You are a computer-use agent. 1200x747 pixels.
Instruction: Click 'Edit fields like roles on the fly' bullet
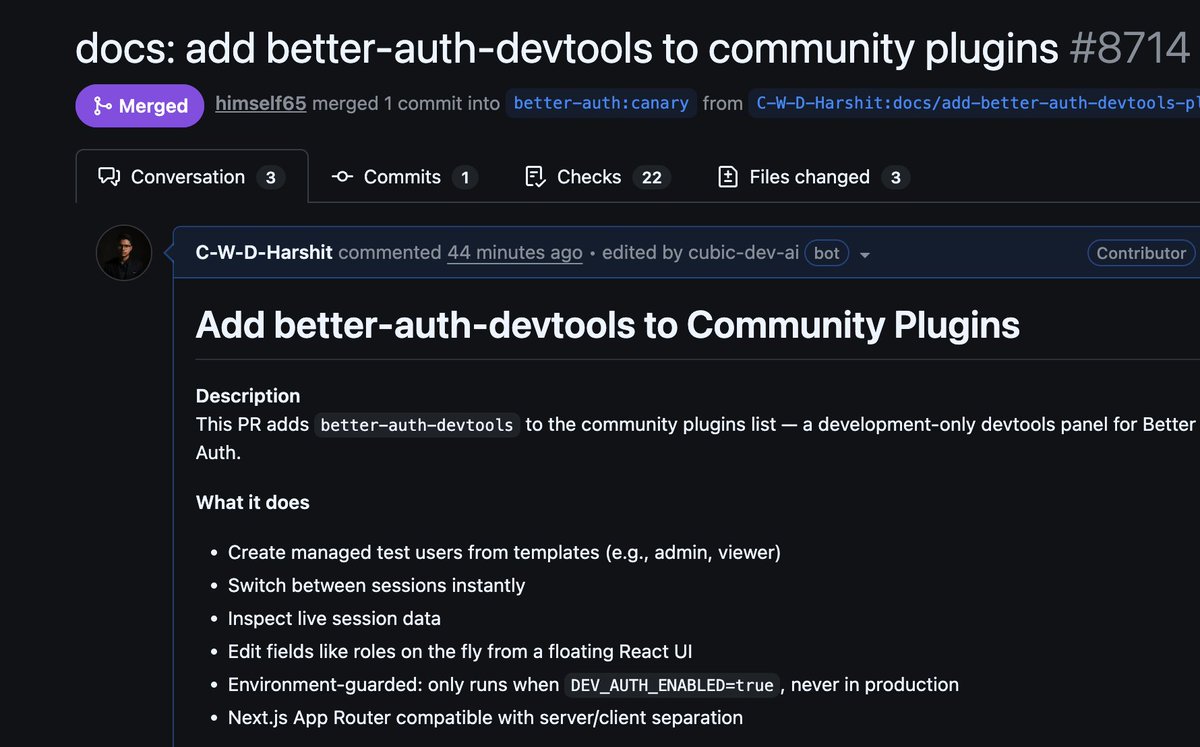(x=460, y=651)
